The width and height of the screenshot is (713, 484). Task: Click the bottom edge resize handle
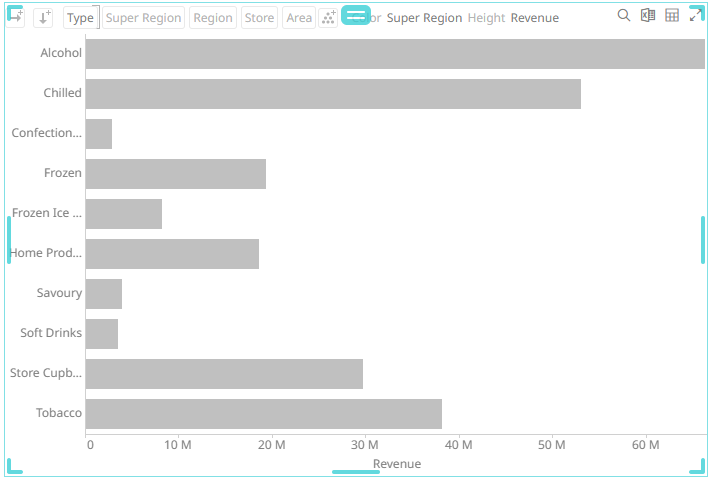[356, 472]
